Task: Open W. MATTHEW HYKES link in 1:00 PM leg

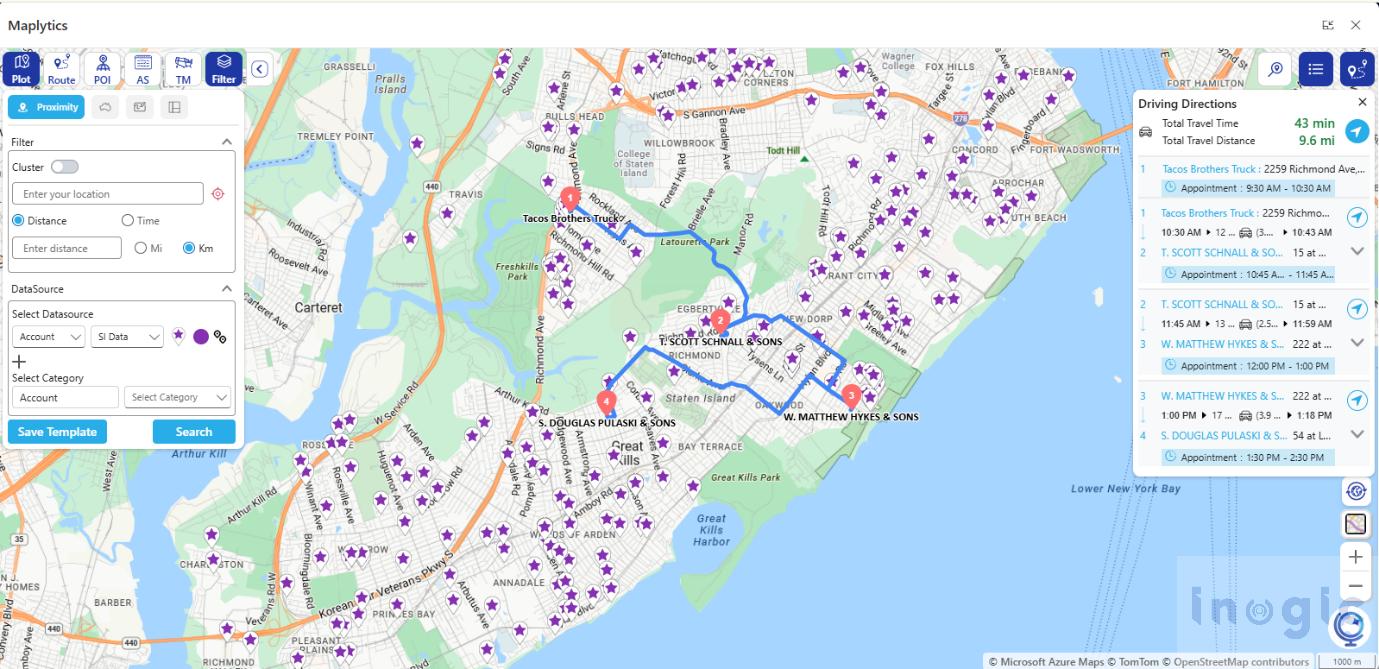Action: click(1222, 396)
